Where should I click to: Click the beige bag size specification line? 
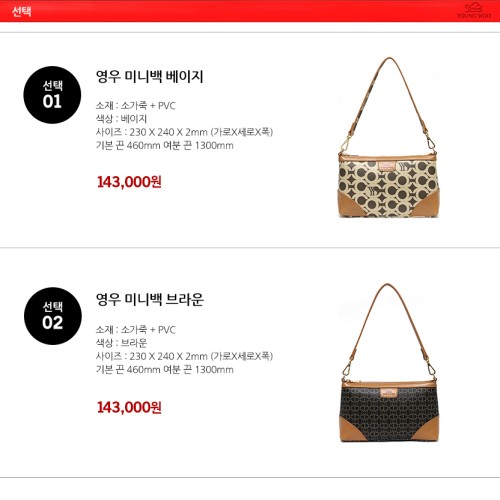(184, 132)
